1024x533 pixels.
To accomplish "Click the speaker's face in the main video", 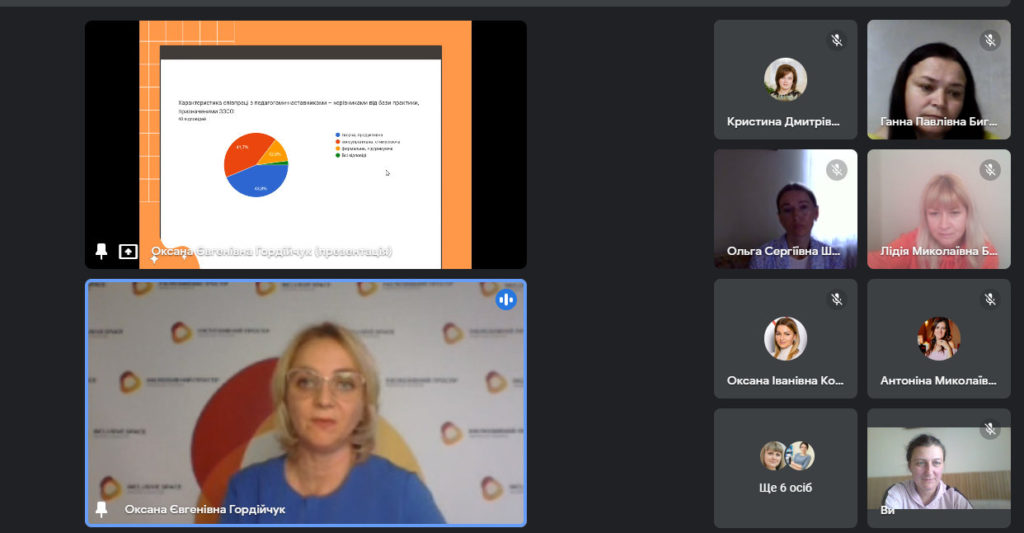I will [325, 391].
